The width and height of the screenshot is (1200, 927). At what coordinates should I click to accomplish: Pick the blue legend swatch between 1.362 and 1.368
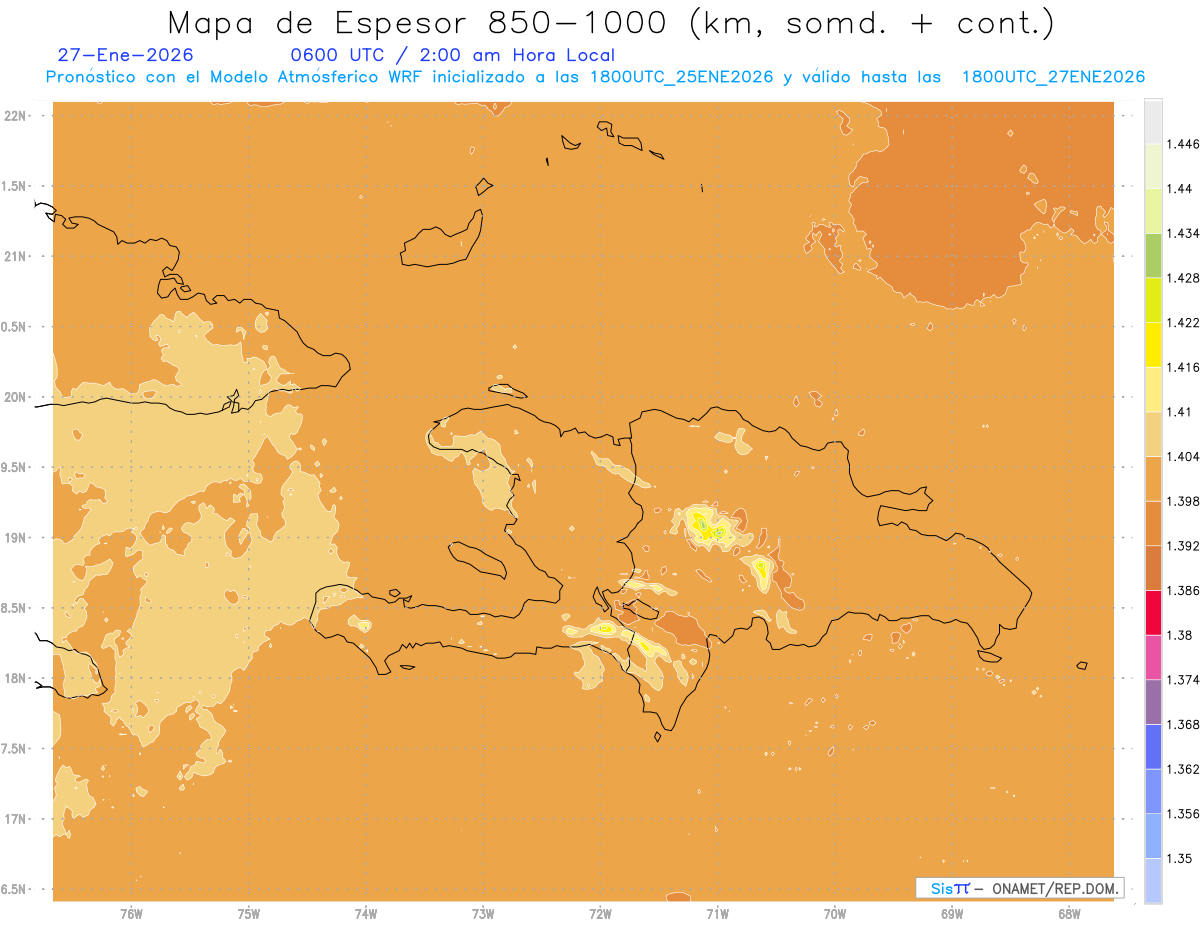tap(1153, 747)
